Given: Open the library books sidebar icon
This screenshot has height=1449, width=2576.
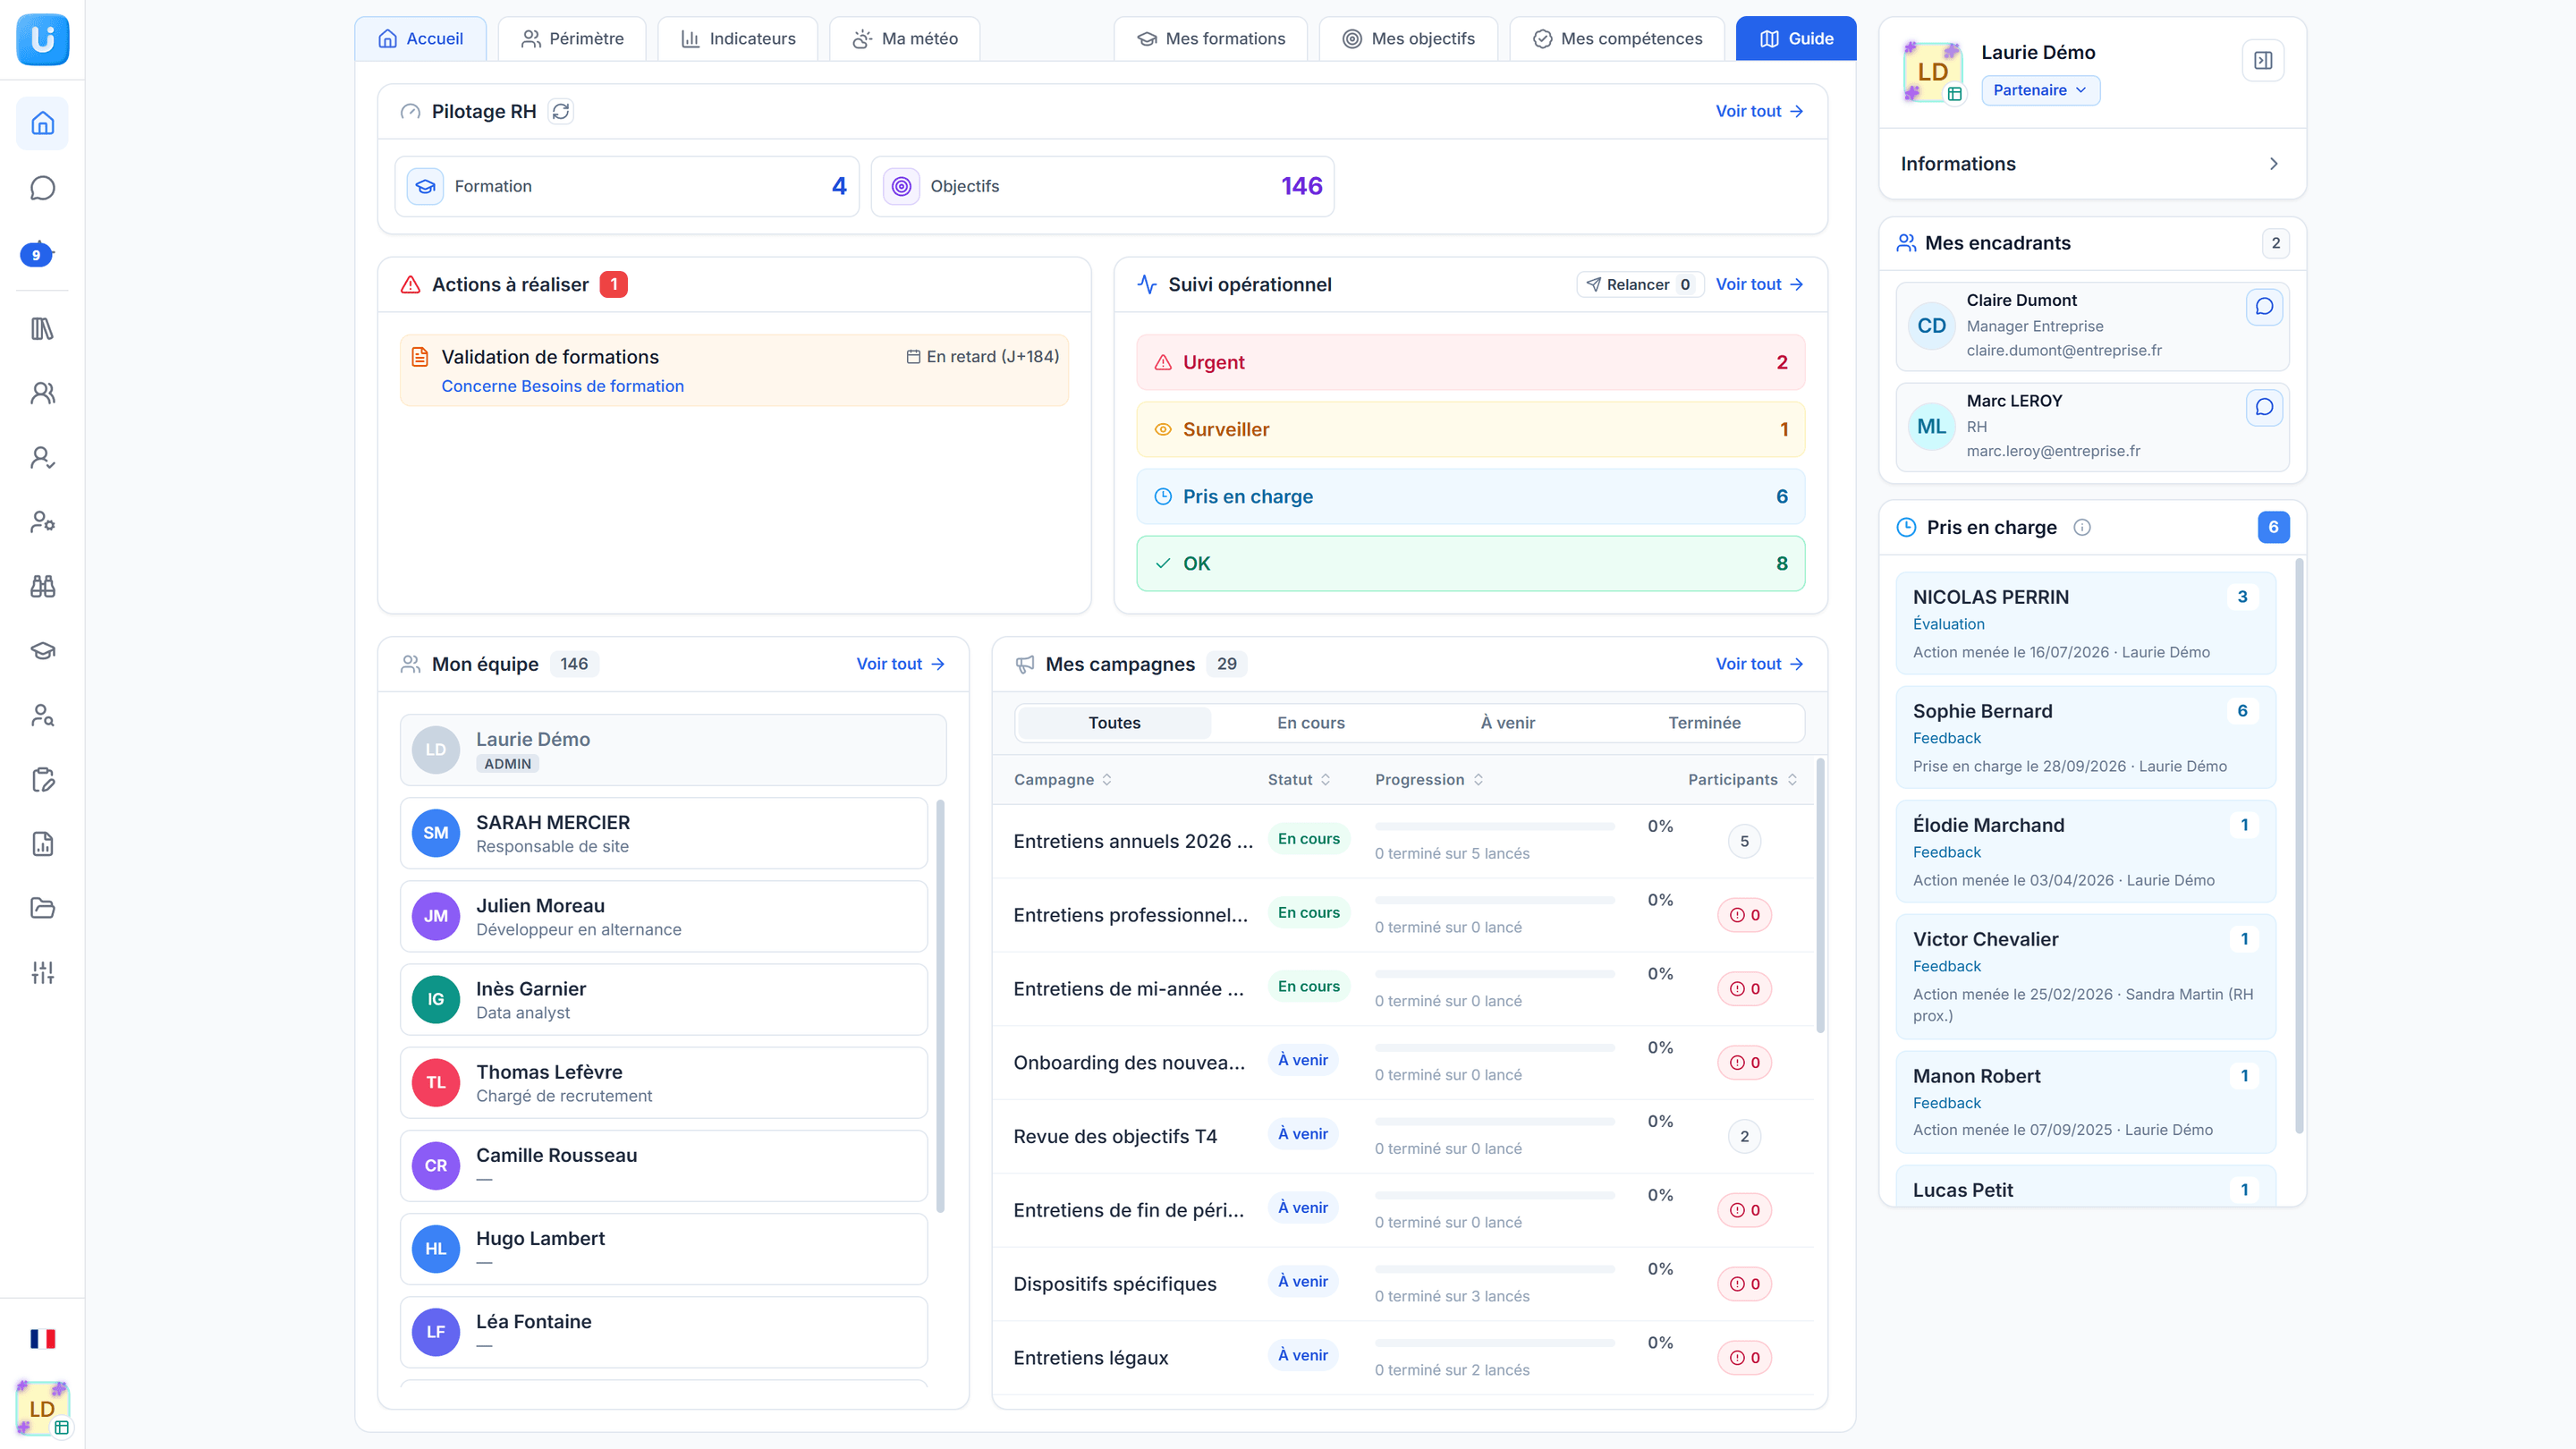Looking at the screenshot, I should [x=42, y=329].
